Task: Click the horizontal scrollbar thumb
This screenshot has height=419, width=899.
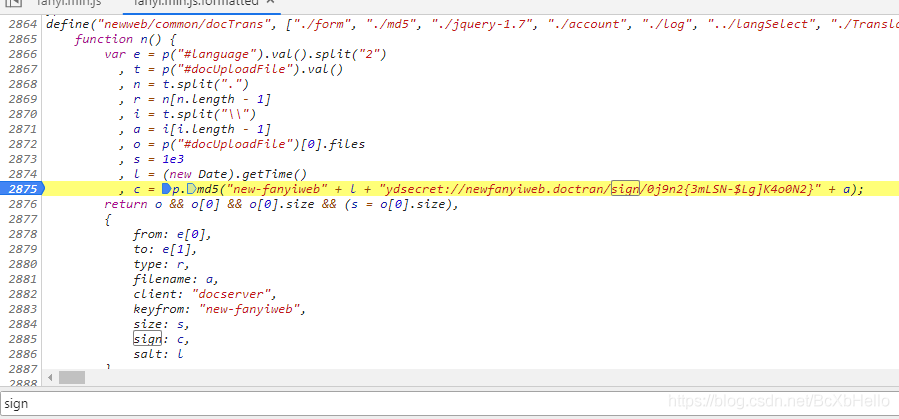Action: point(72,378)
